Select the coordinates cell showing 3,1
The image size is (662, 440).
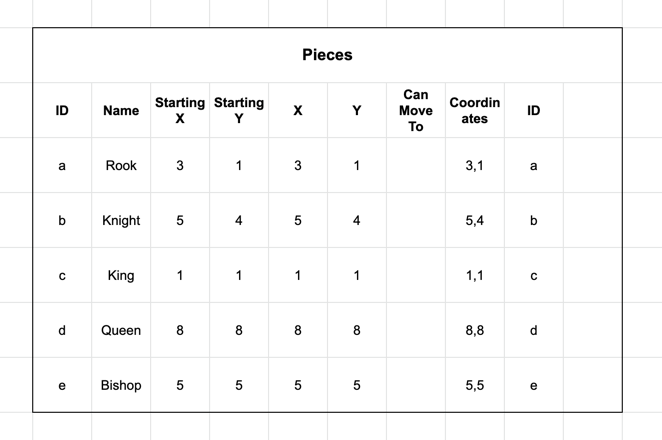click(x=475, y=165)
